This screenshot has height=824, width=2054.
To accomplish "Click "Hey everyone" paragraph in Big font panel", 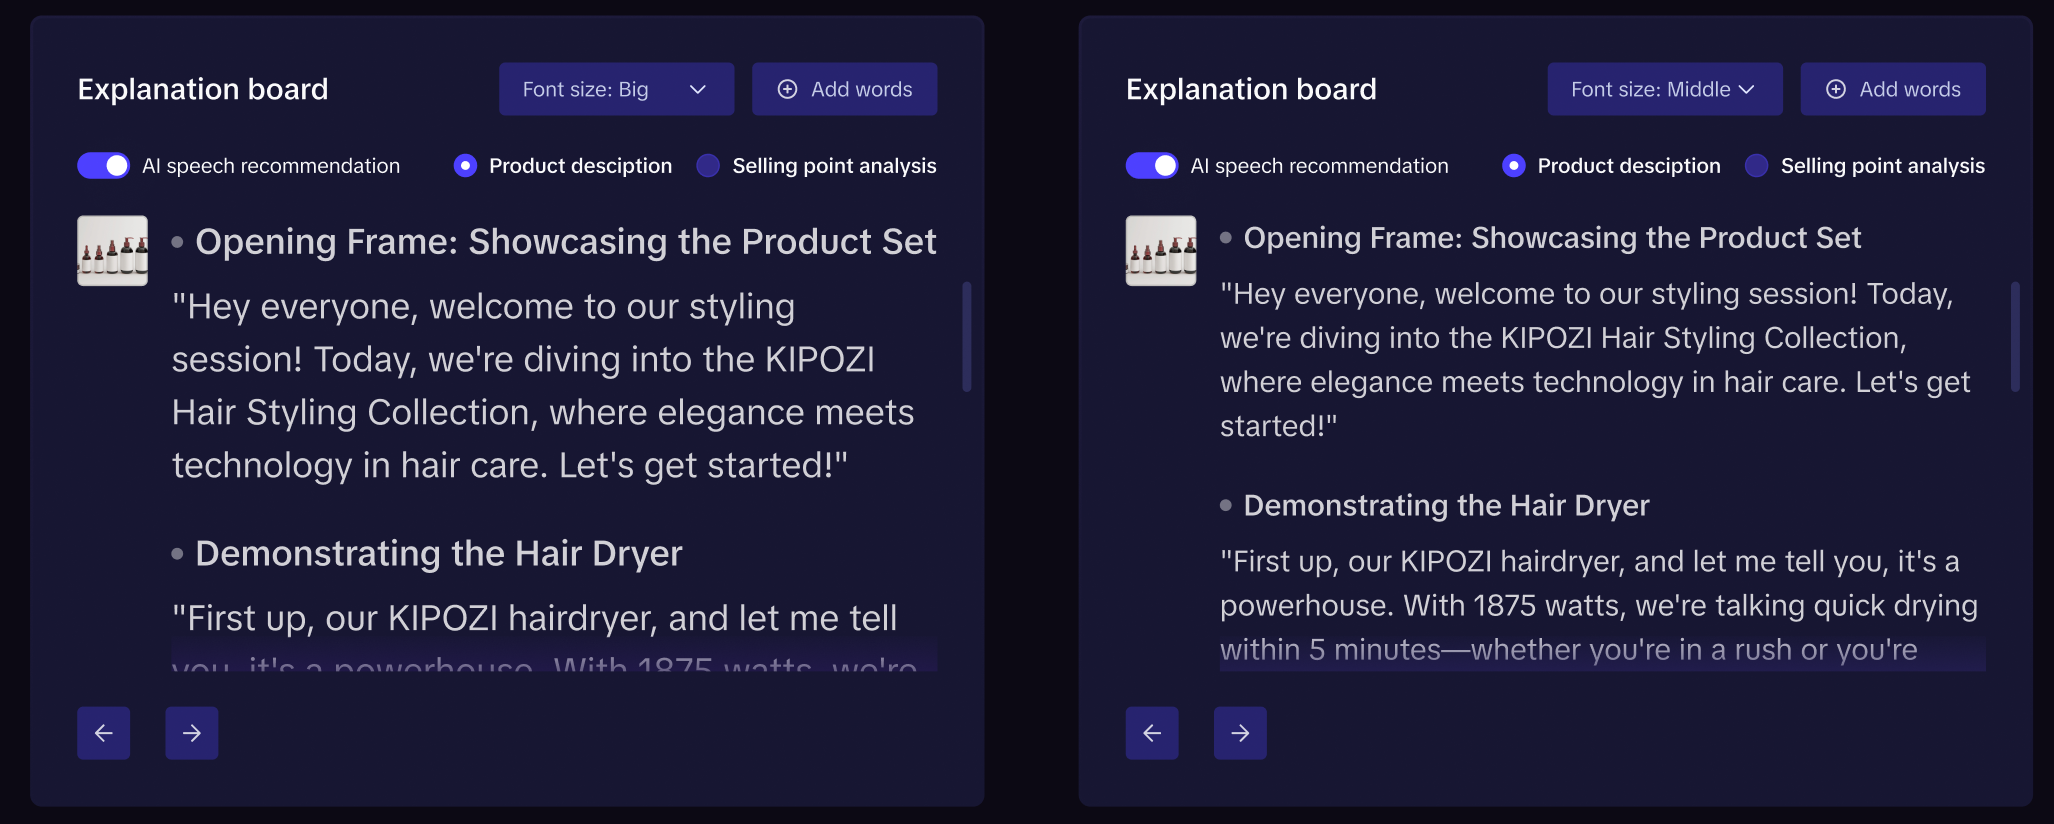I will [543, 386].
